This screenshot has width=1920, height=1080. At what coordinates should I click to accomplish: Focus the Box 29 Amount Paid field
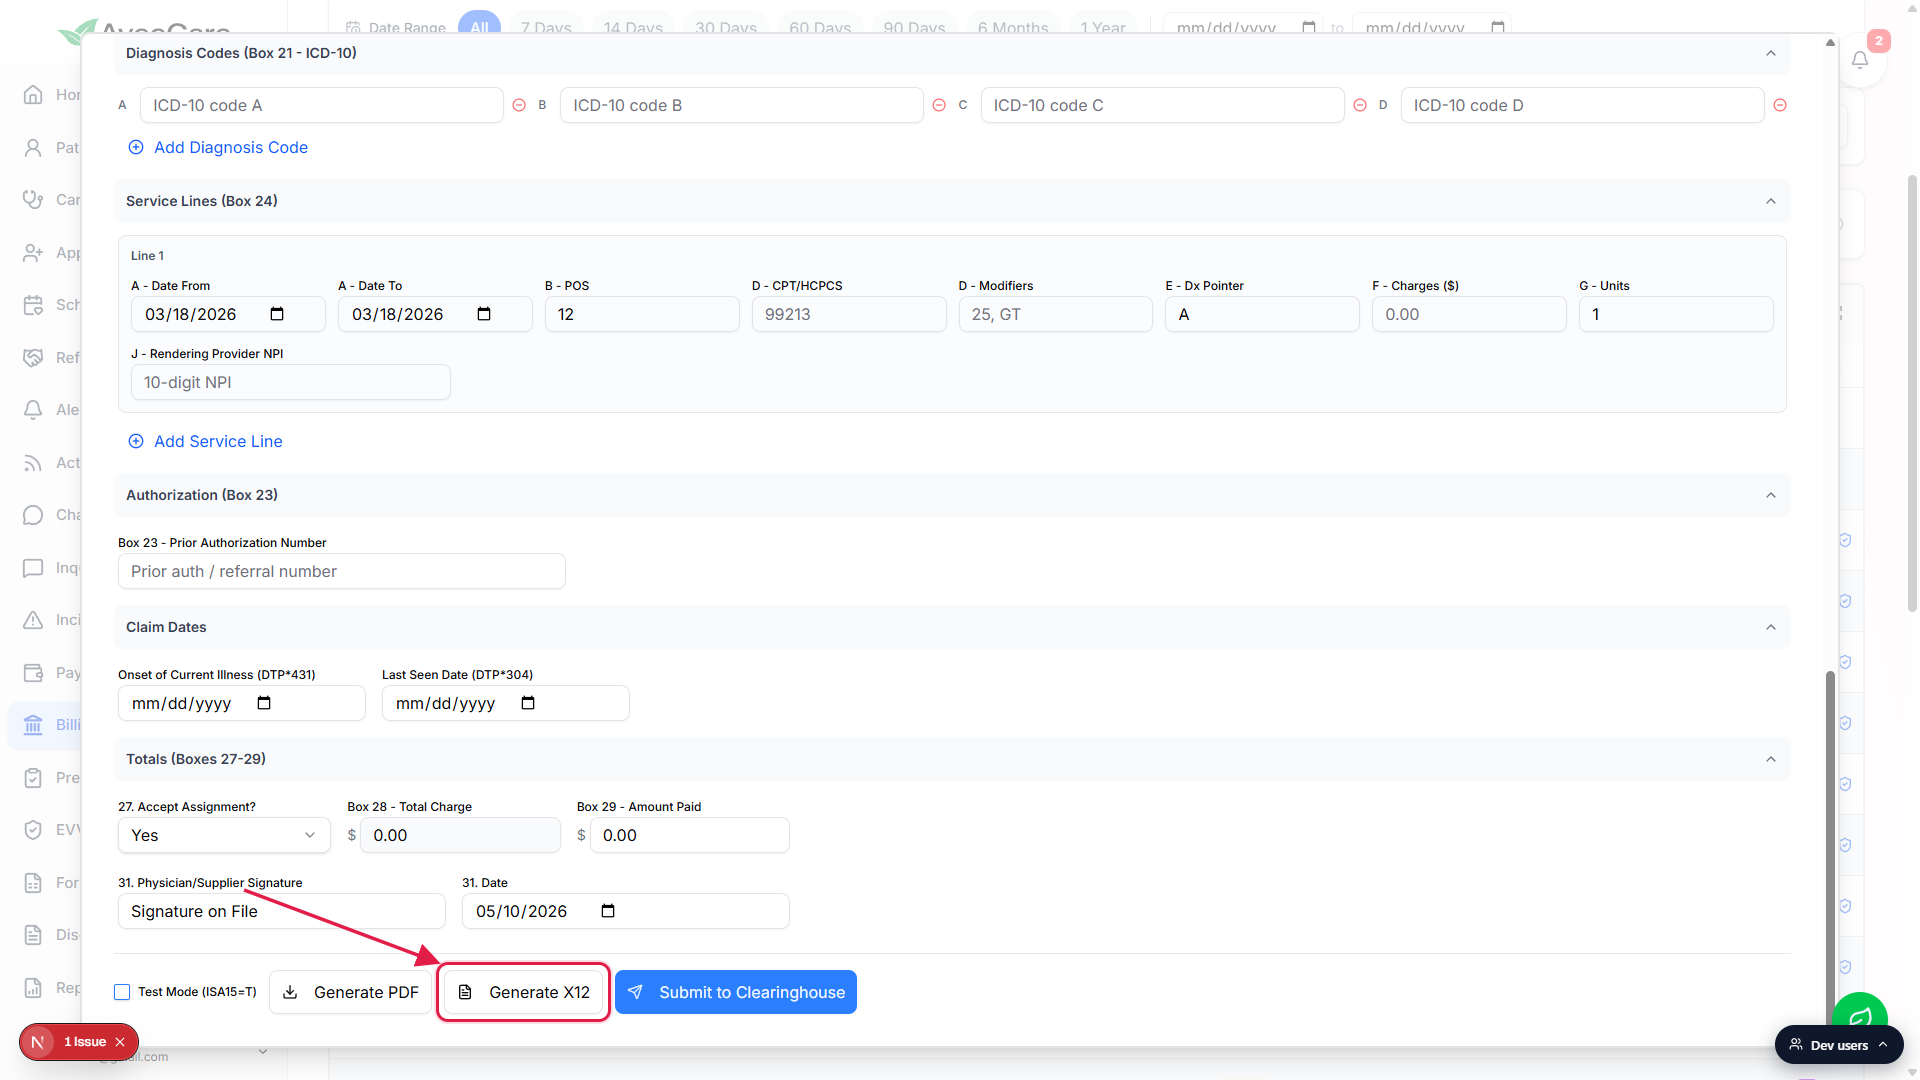690,835
